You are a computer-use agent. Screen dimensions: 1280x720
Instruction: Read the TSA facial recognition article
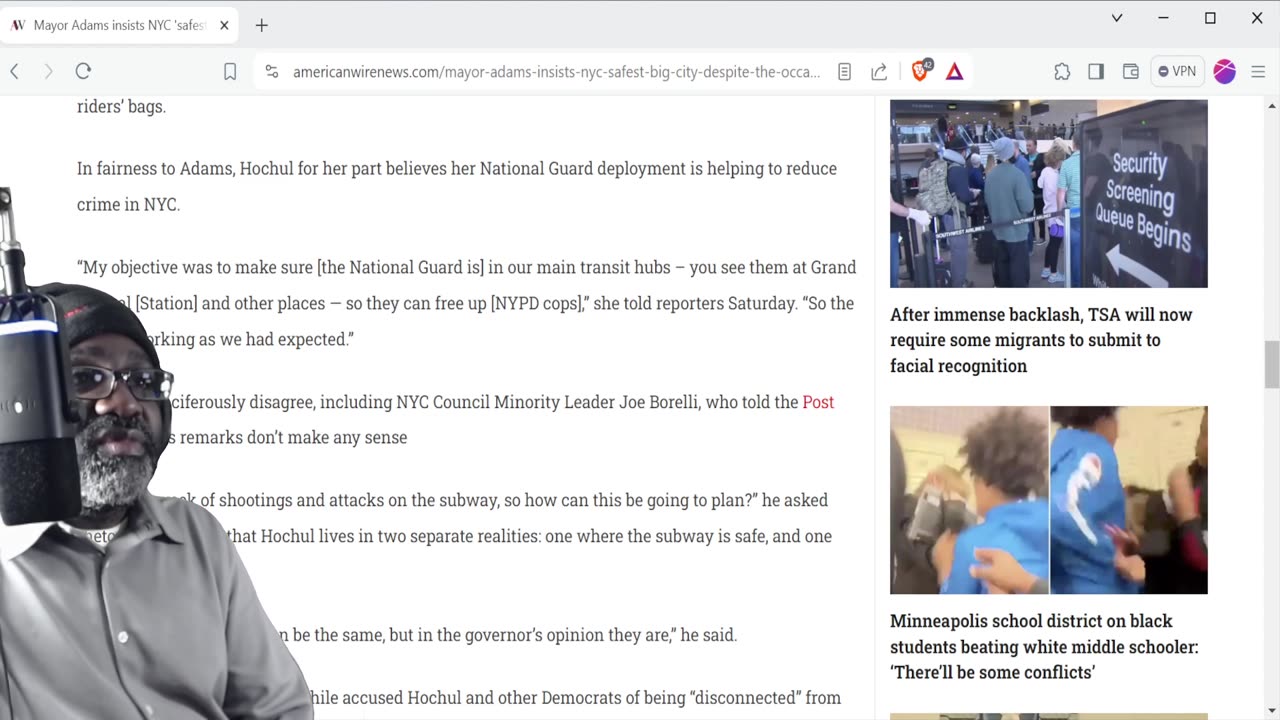(1041, 340)
